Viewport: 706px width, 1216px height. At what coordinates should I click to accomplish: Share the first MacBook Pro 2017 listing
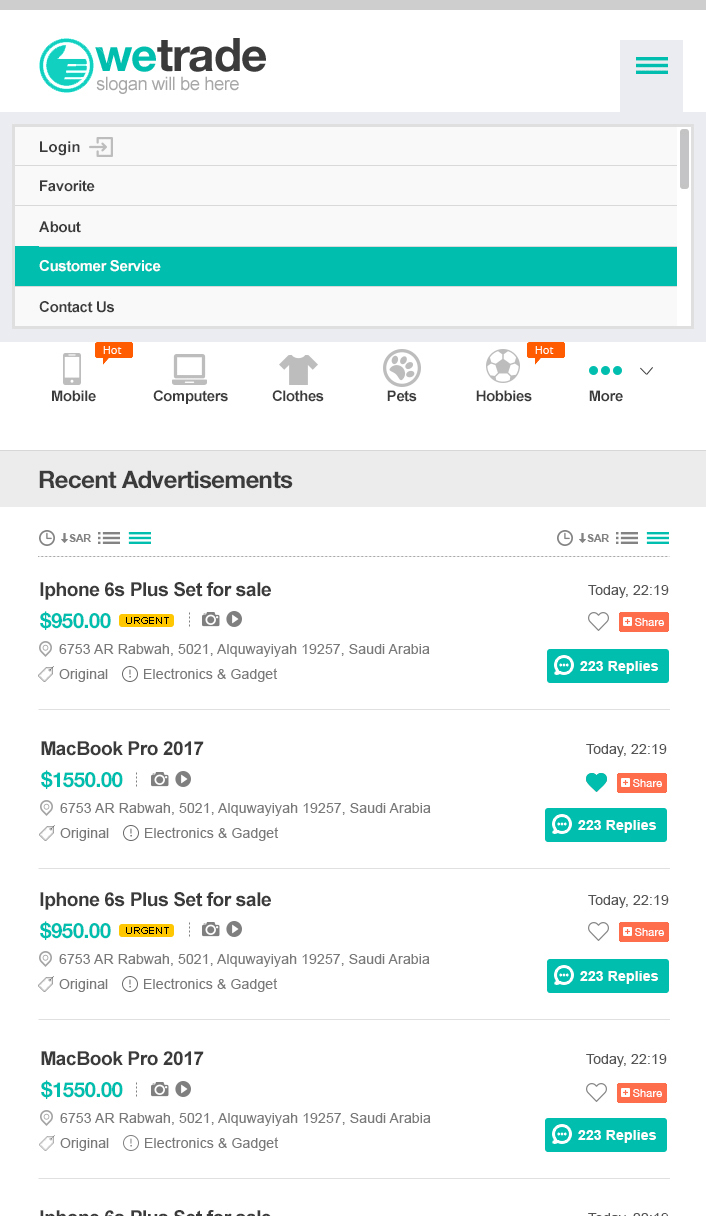(x=642, y=783)
